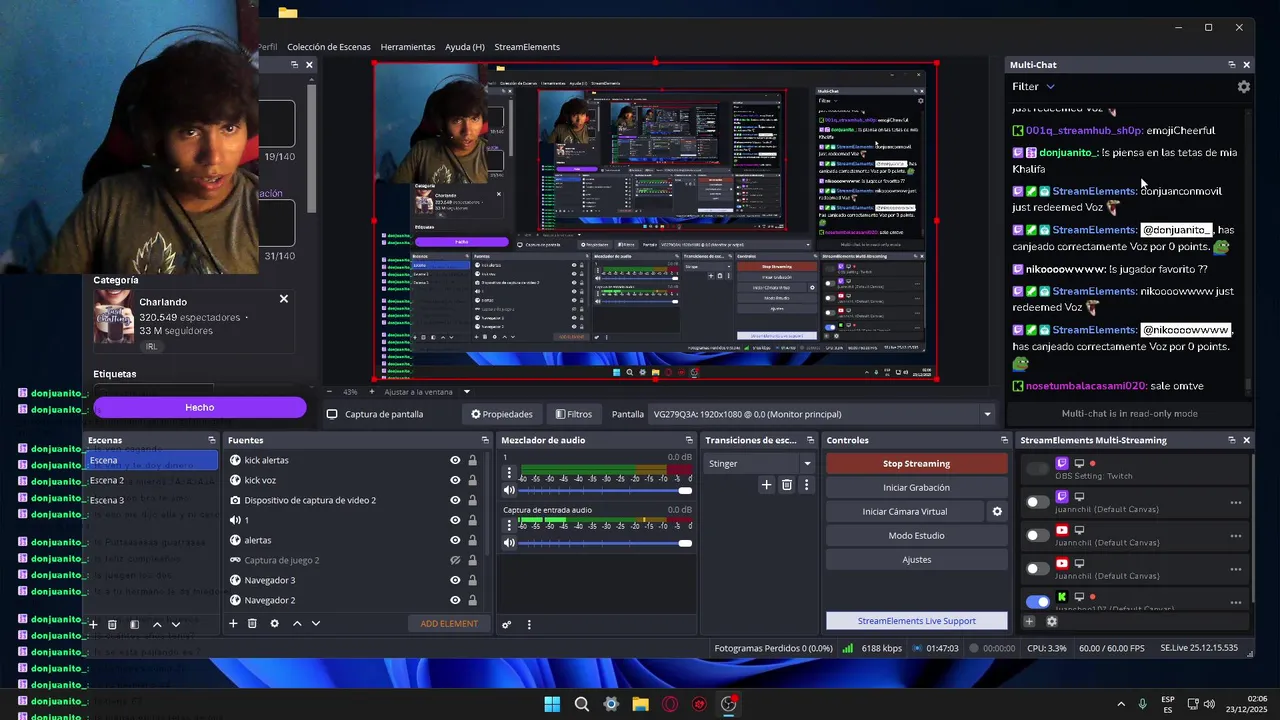Add a multi-streaming output with plus icon
The width and height of the screenshot is (1280, 720).
pos(1029,622)
